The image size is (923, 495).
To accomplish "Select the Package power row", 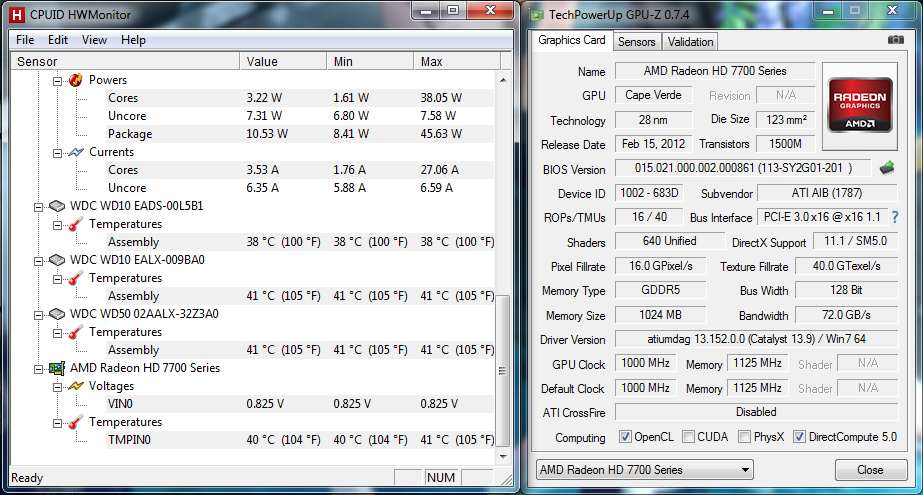I will tap(300, 134).
